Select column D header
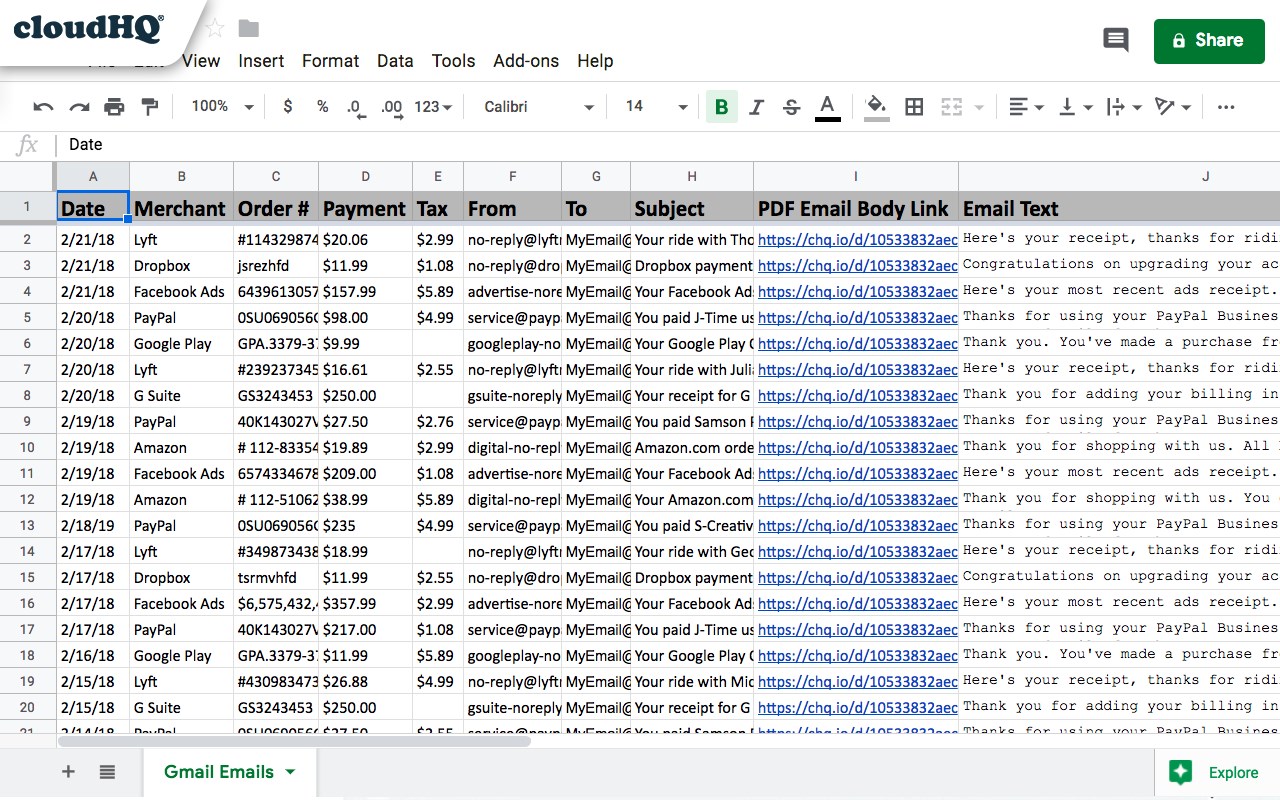The image size is (1280, 800). [x=366, y=176]
